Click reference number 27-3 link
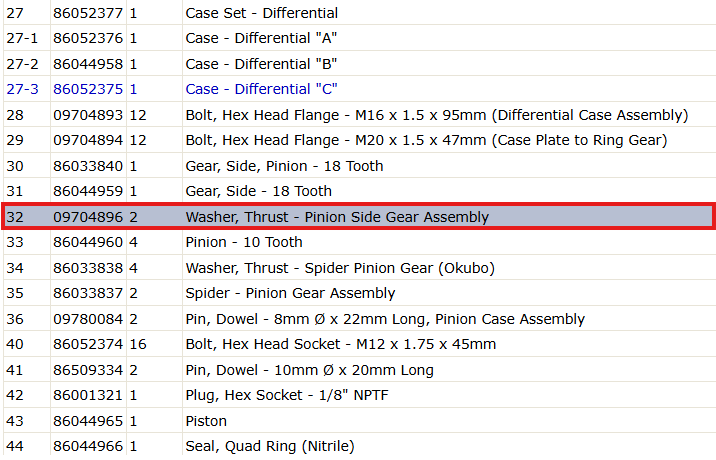 click(22, 89)
